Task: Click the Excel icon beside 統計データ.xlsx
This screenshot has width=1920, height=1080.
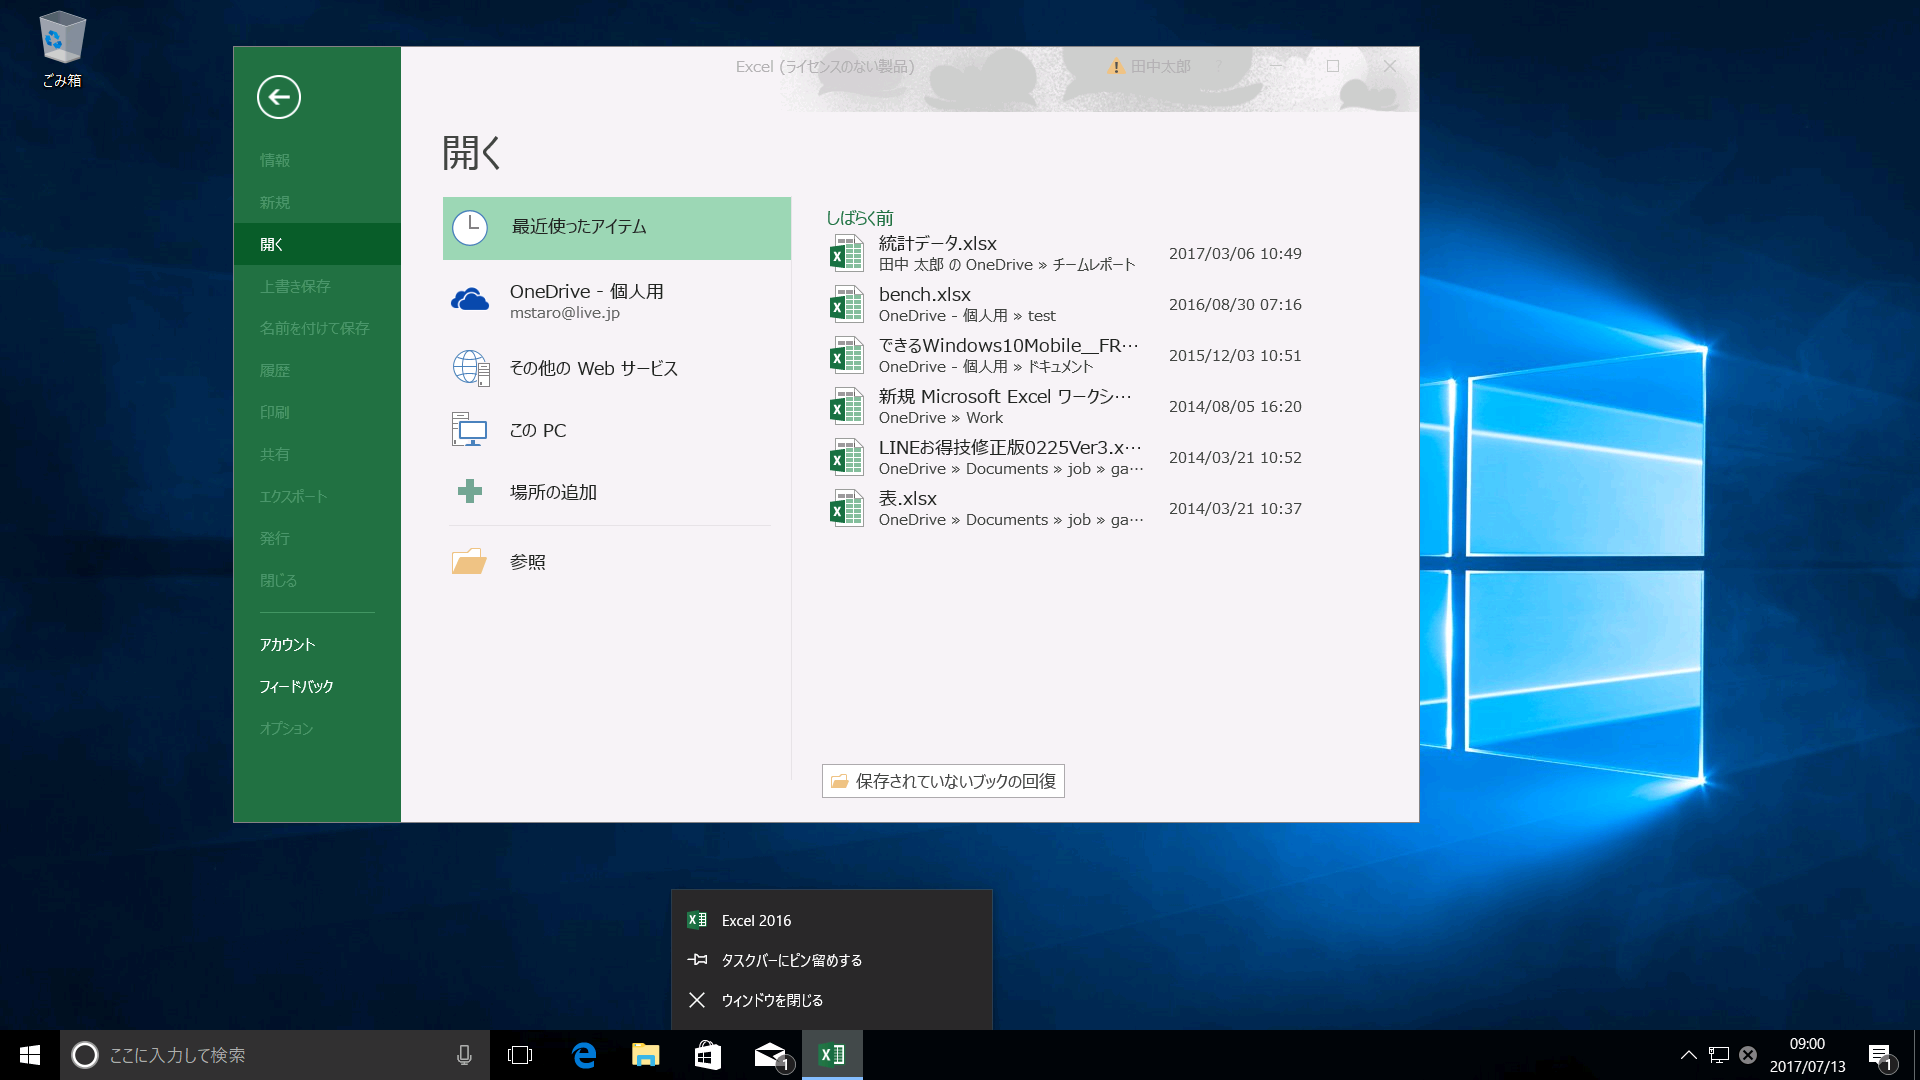Action: (846, 253)
